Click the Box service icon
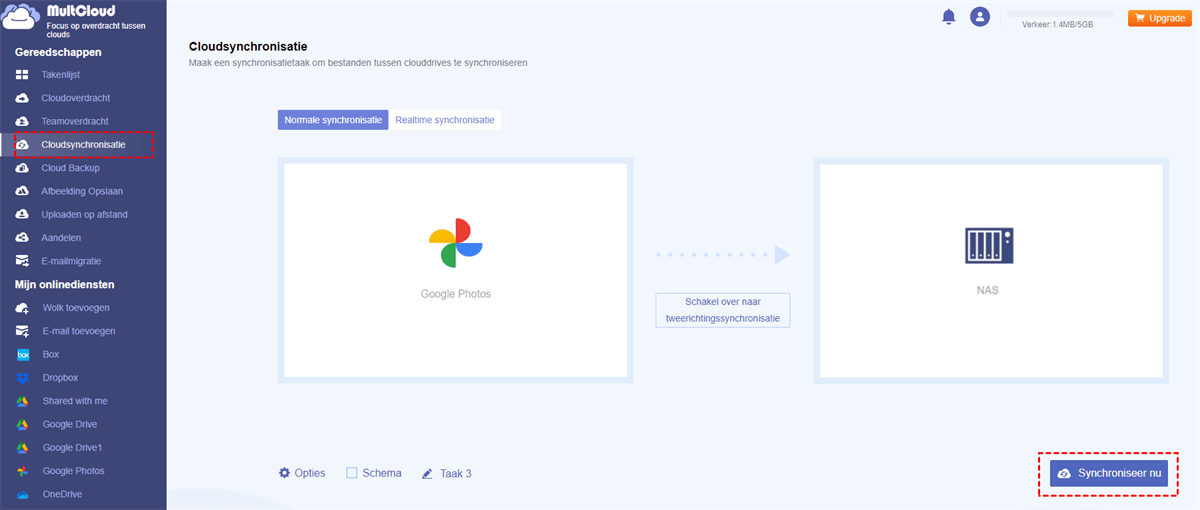This screenshot has height=510, width=1200. click(23, 354)
